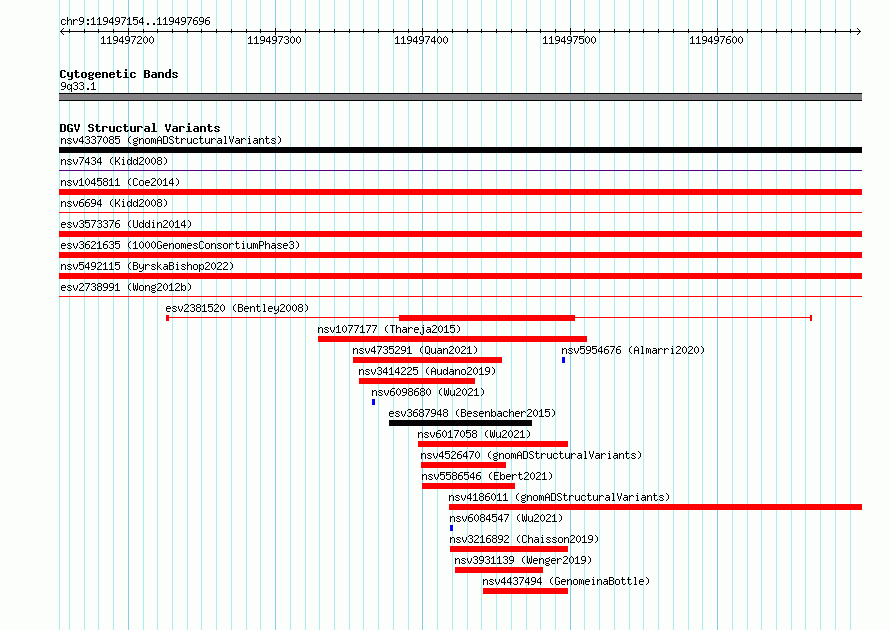The height and width of the screenshot is (630, 890).
Task: Click nsv6017058 (Wu2021) label
Action: (x=475, y=434)
